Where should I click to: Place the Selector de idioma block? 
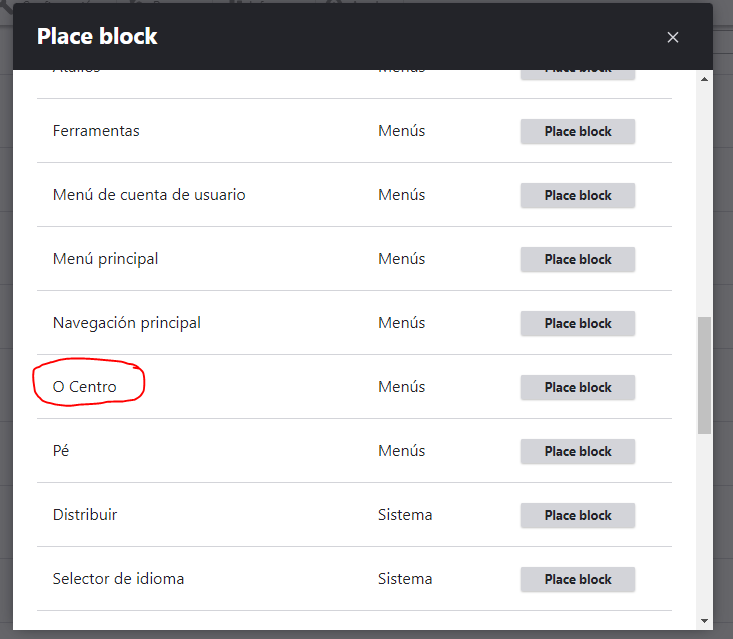(577, 579)
